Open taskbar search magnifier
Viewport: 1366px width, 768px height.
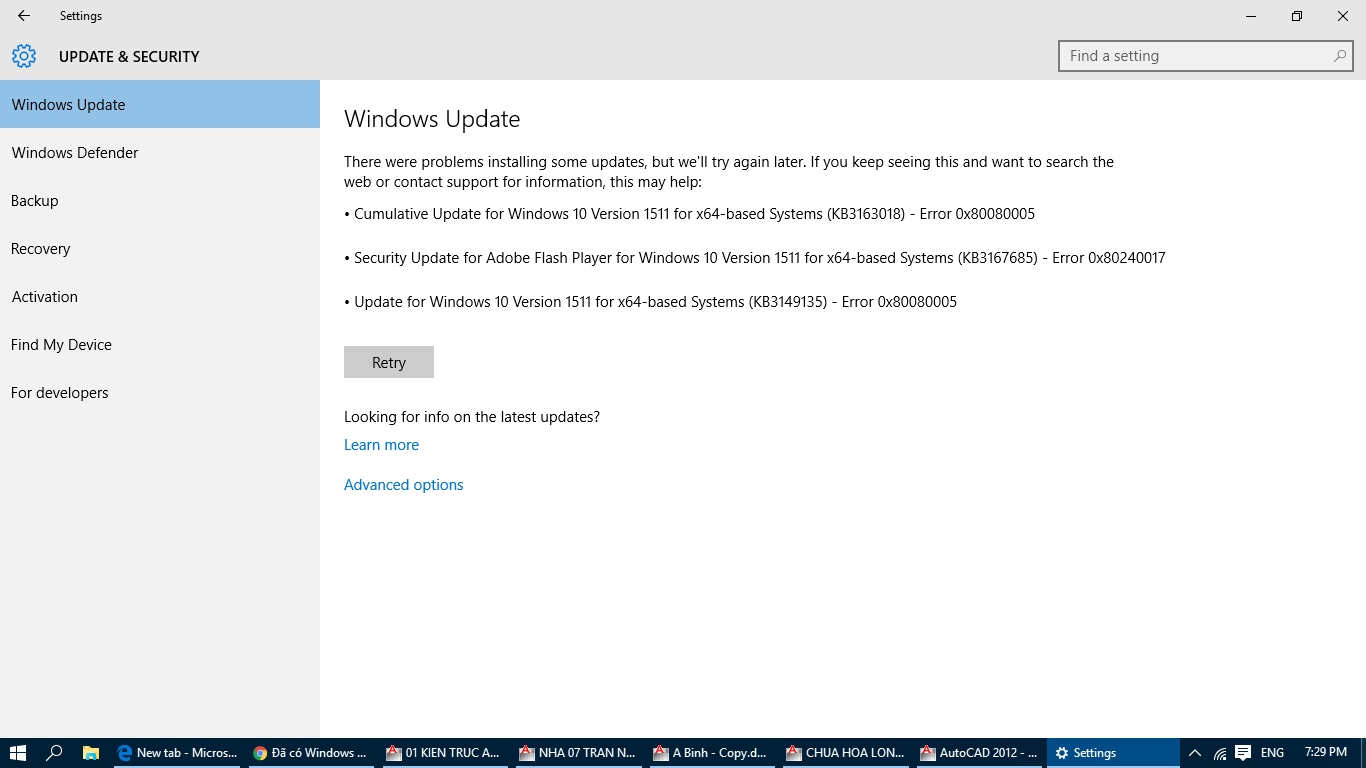(x=55, y=753)
